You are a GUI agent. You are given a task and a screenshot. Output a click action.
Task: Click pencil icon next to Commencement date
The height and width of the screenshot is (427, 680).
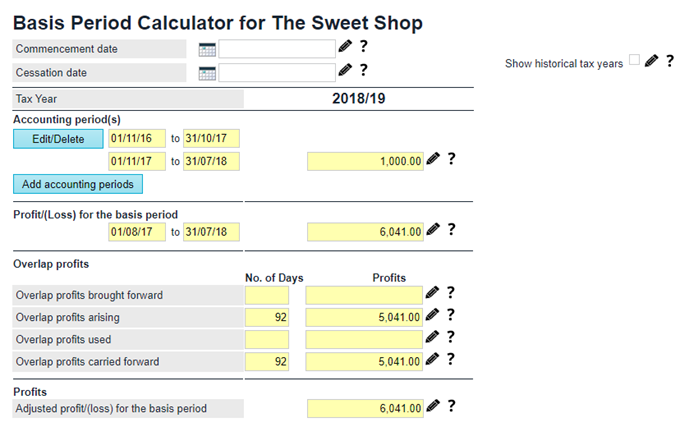(345, 46)
